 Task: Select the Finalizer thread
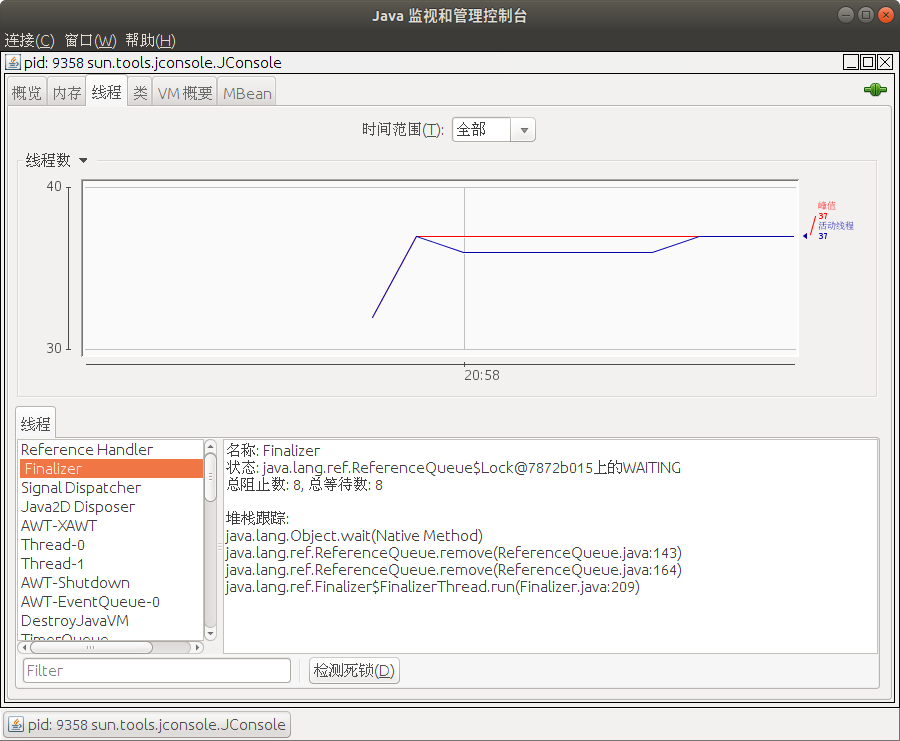coord(111,468)
